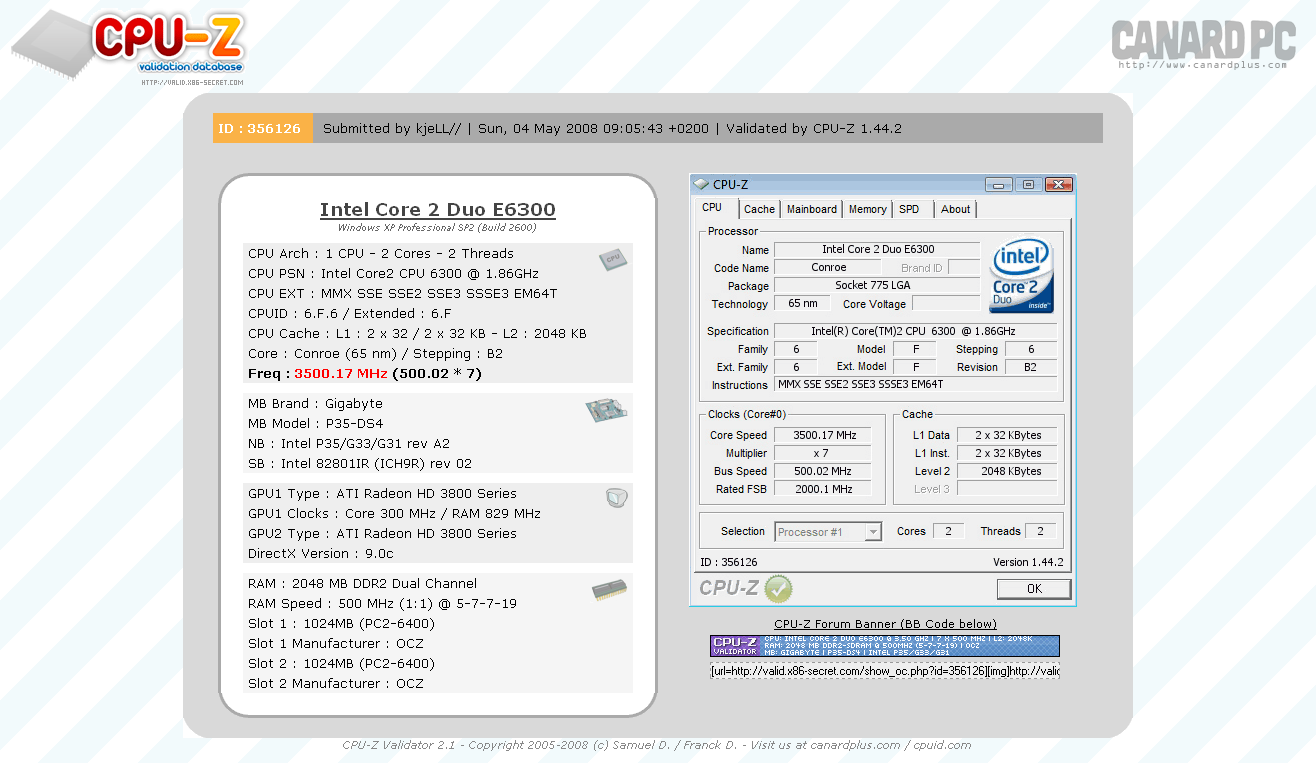Click the Core Speed 3500.17 MHz field
This screenshot has height=767, width=1316.
point(824,435)
